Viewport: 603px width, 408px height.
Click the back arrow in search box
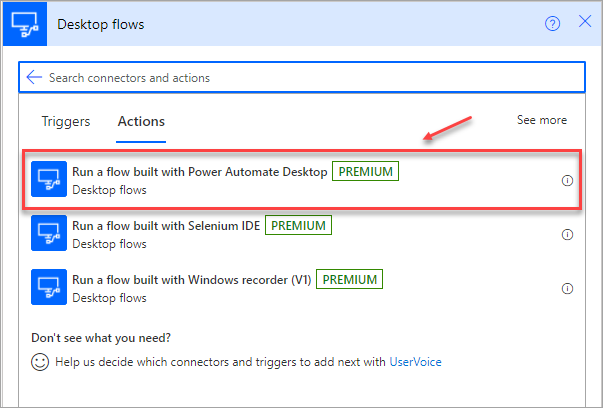pos(34,77)
